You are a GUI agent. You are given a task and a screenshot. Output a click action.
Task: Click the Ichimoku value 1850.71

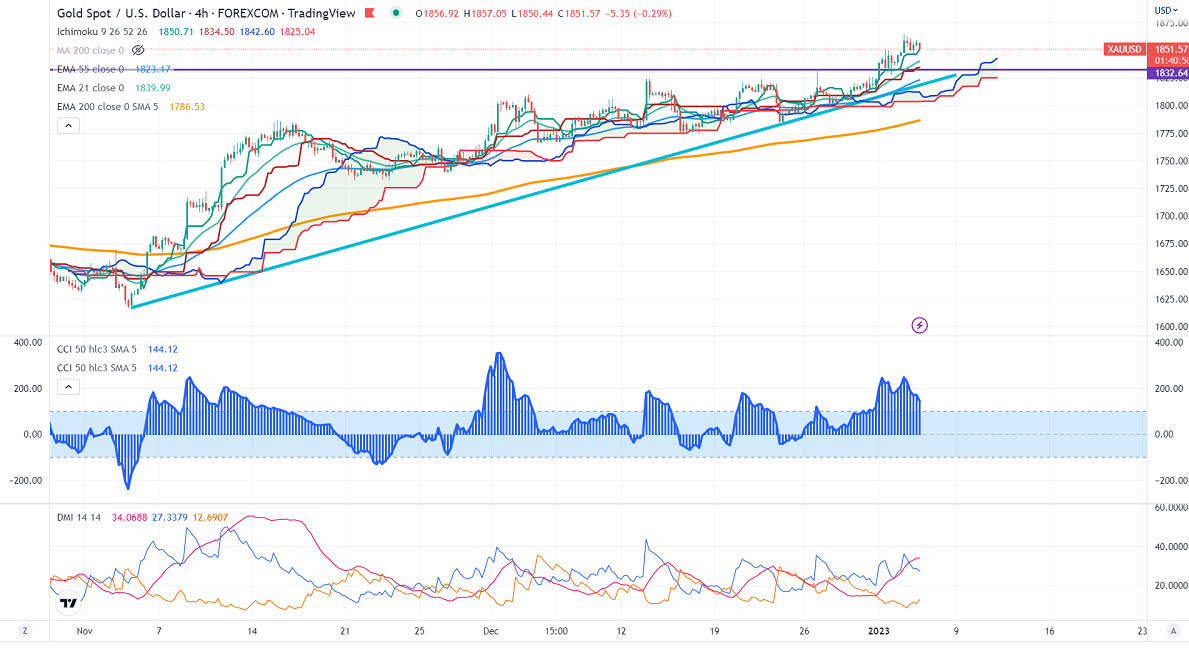(x=176, y=32)
